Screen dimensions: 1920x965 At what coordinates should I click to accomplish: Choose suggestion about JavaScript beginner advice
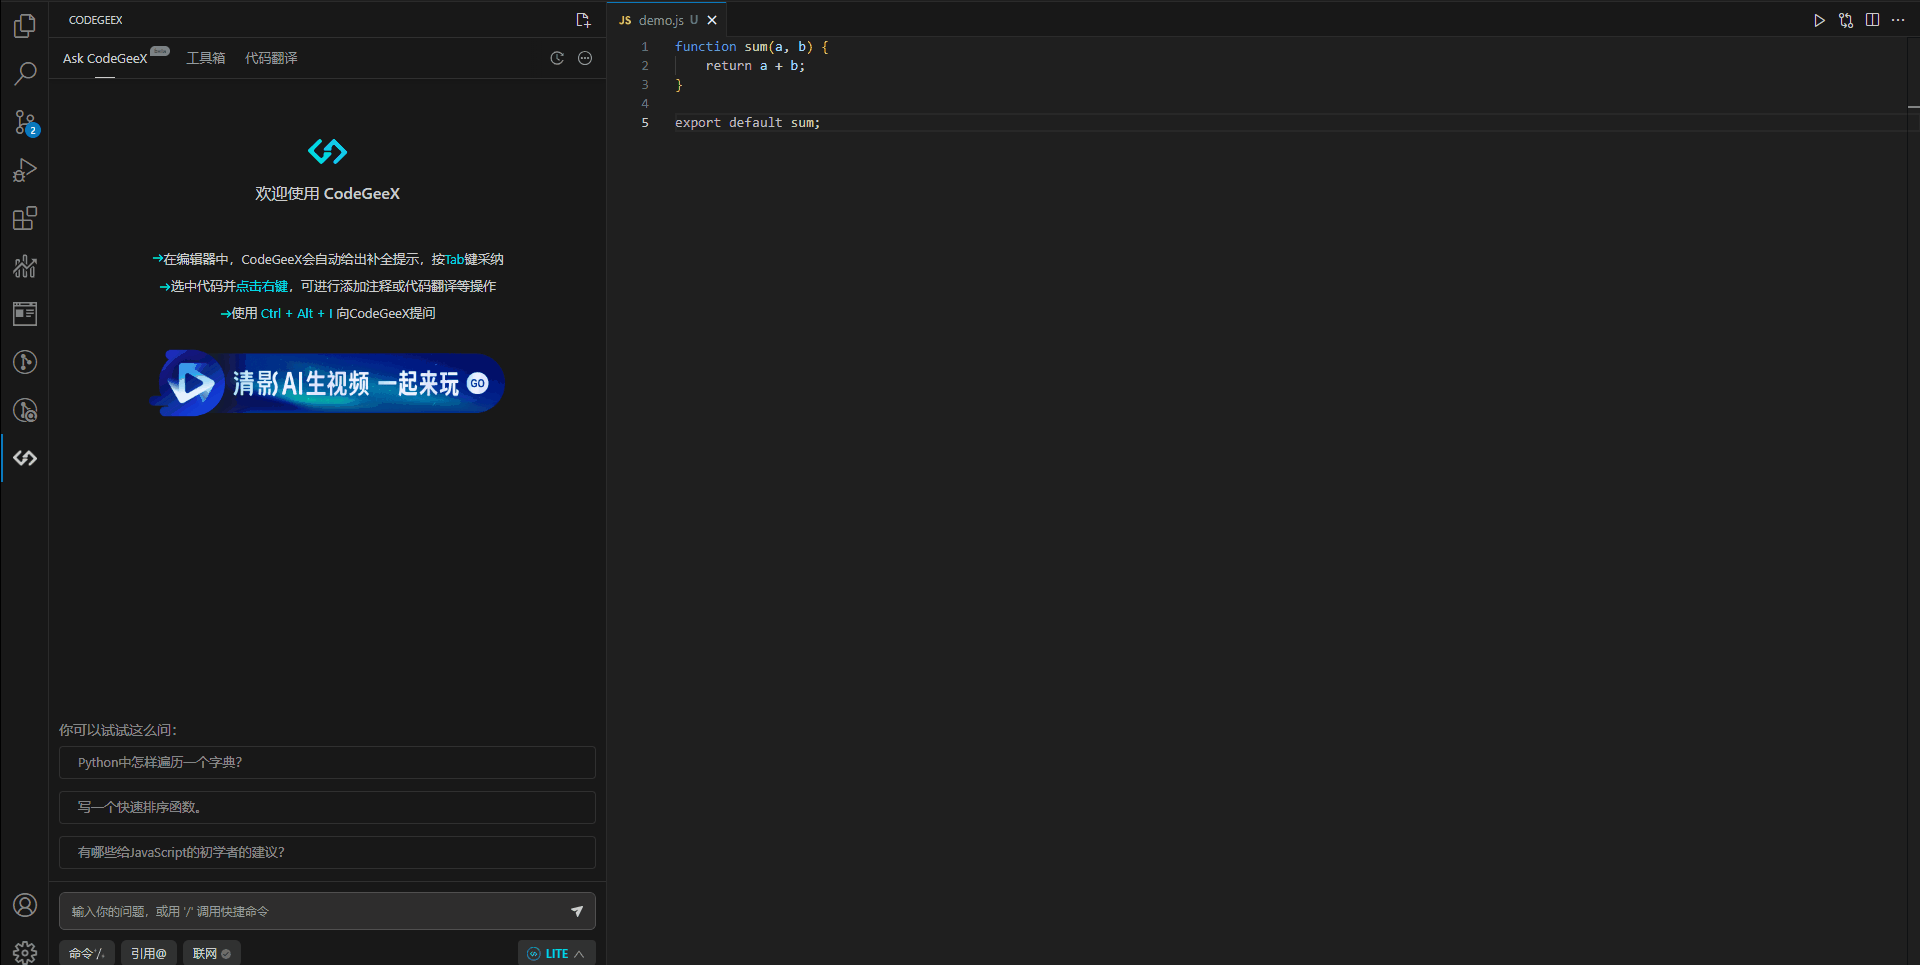[327, 852]
